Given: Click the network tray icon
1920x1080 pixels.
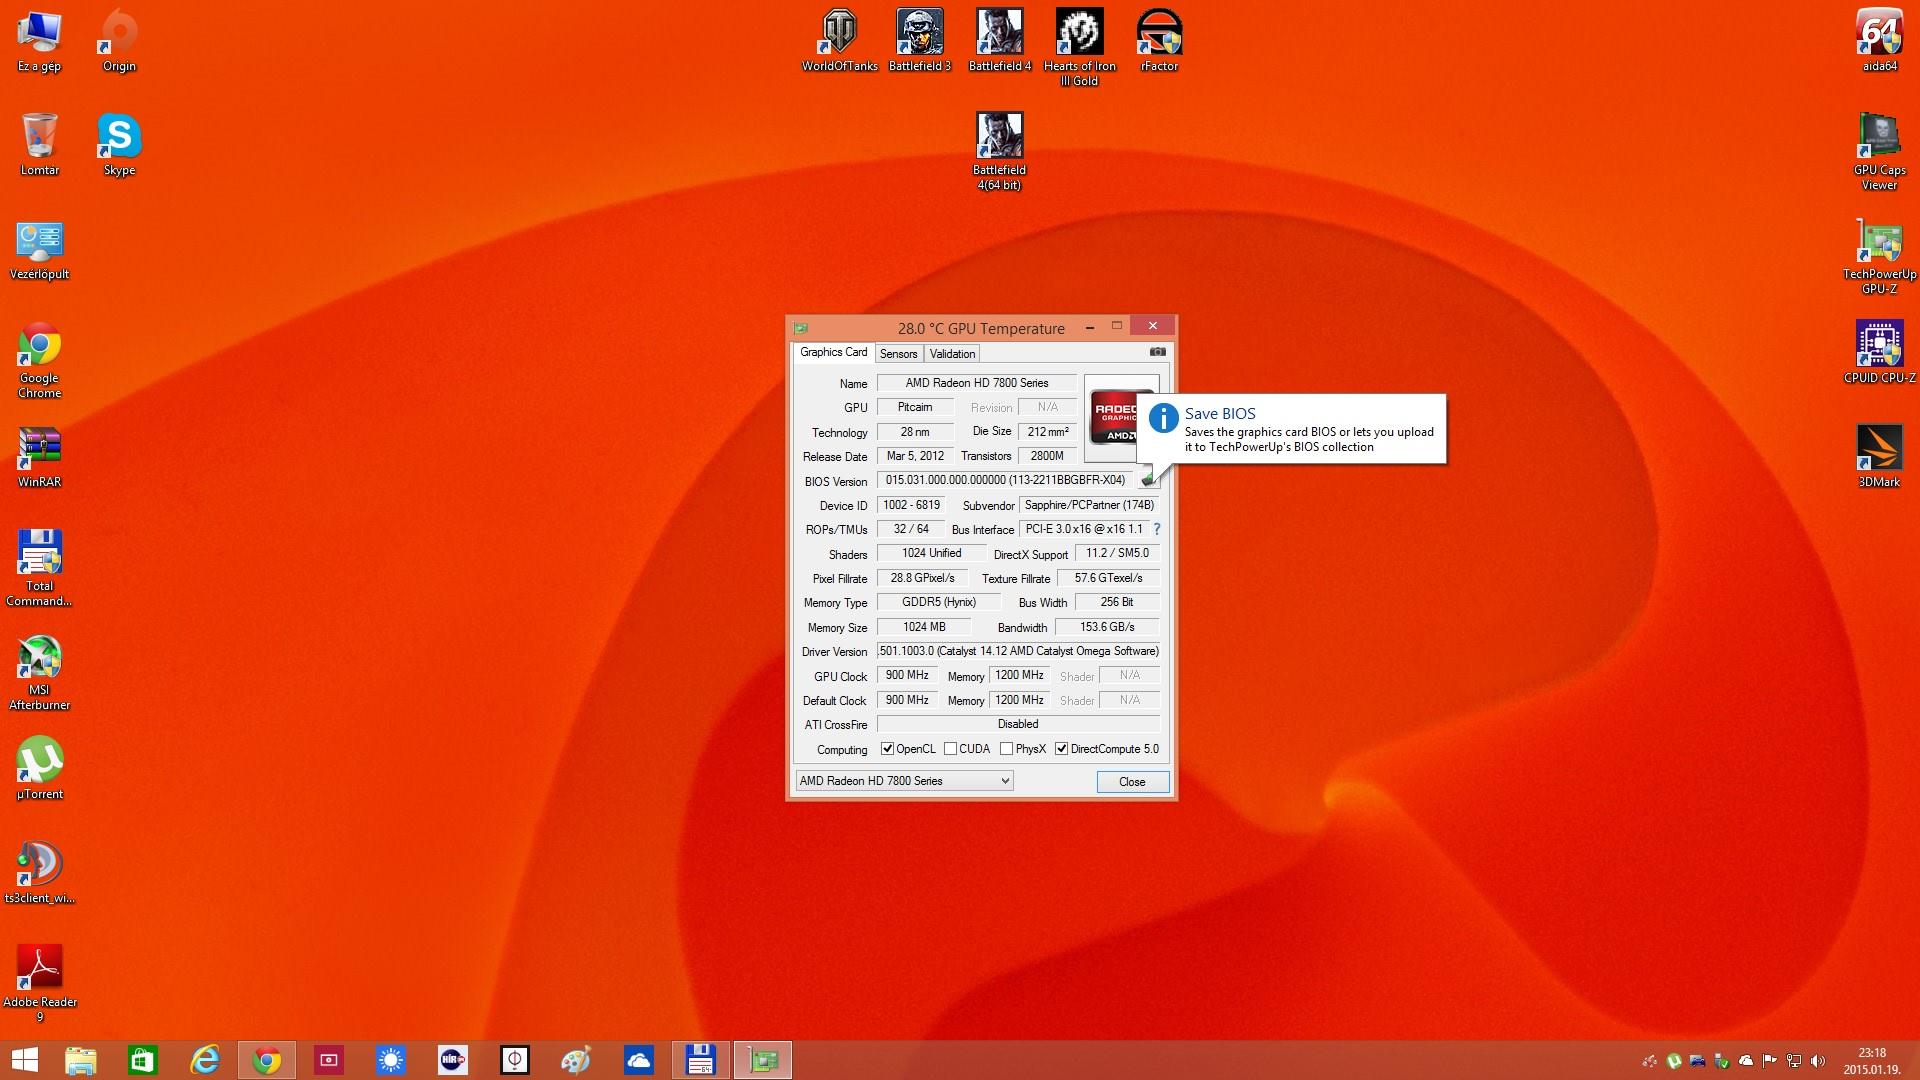Looking at the screenshot, I should point(1794,1061).
